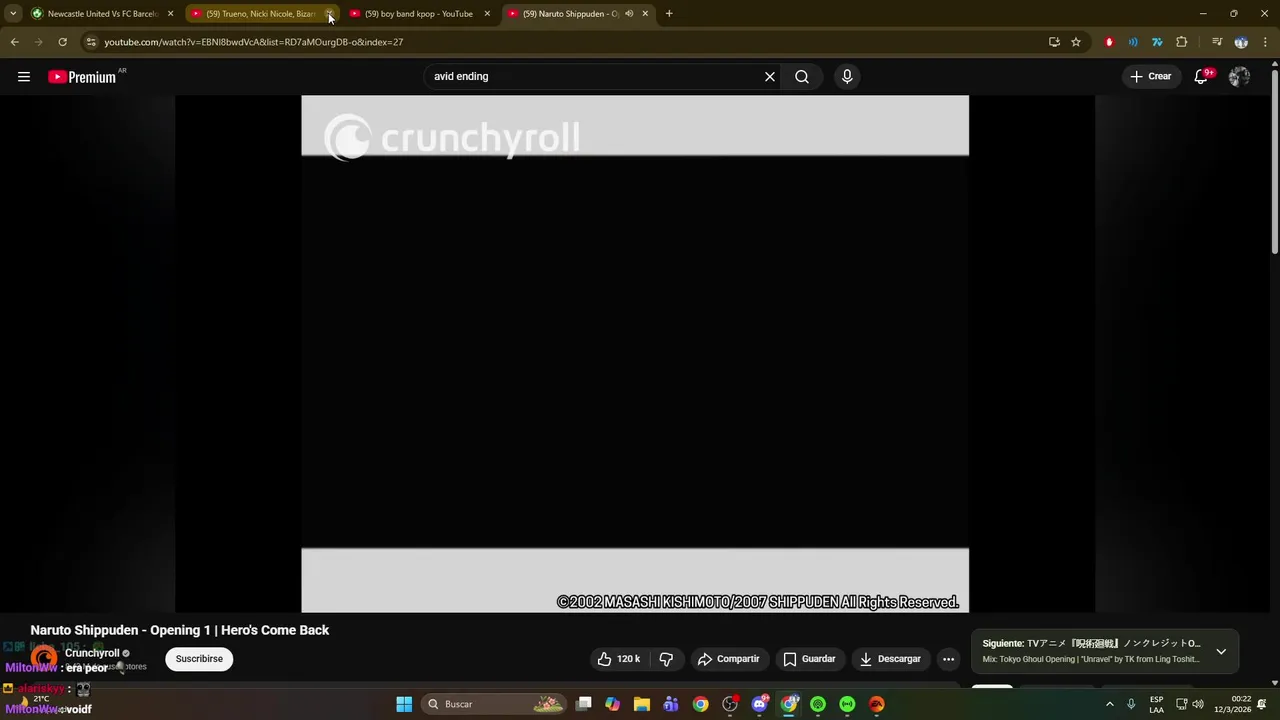The image size is (1280, 720).
Task: Click the Compartir share button
Action: (x=729, y=659)
